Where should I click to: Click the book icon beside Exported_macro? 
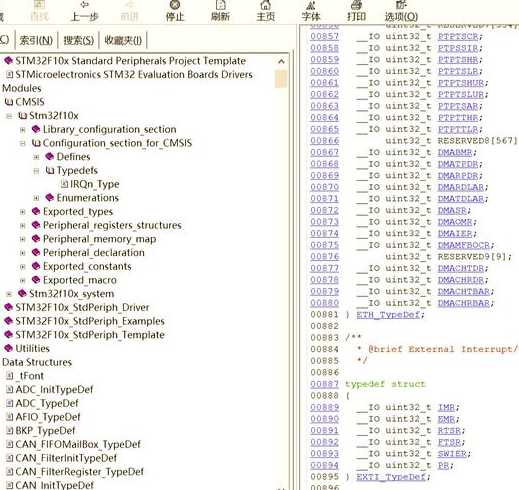click(x=36, y=280)
